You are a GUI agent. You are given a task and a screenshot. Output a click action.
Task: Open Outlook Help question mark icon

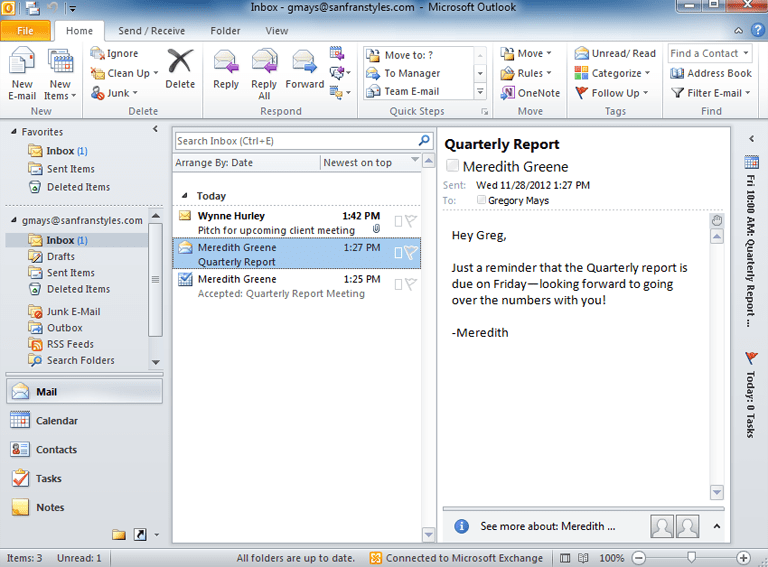point(757,30)
